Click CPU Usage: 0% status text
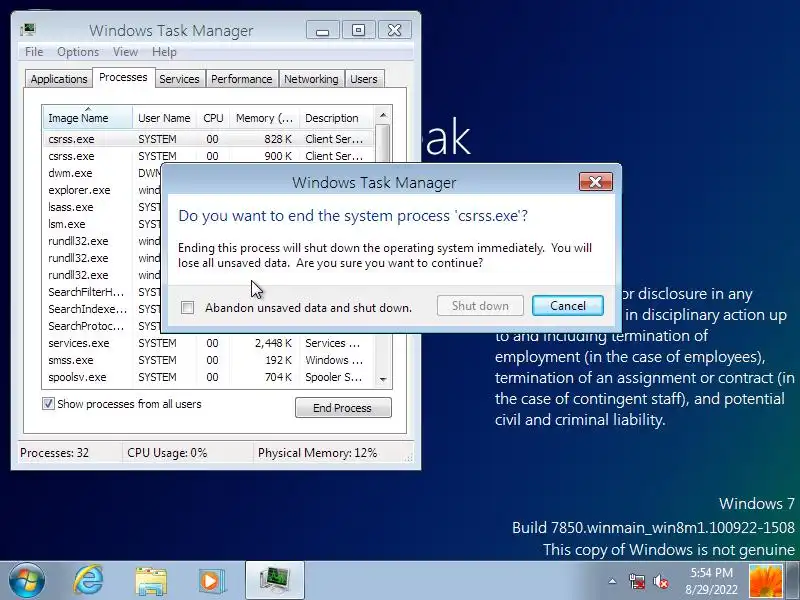The width and height of the screenshot is (800, 600). [x=167, y=453]
